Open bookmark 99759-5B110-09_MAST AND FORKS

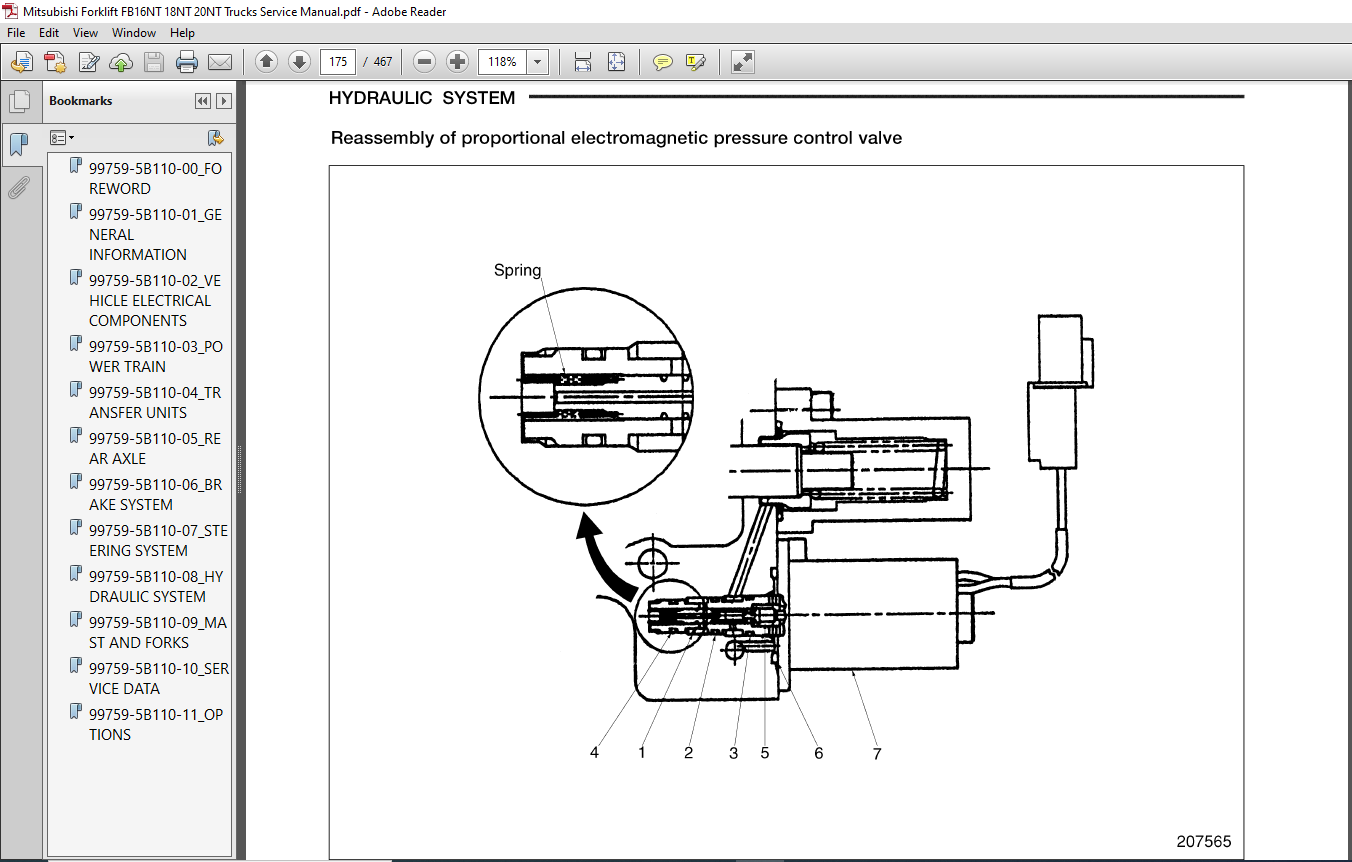[x=157, y=633]
